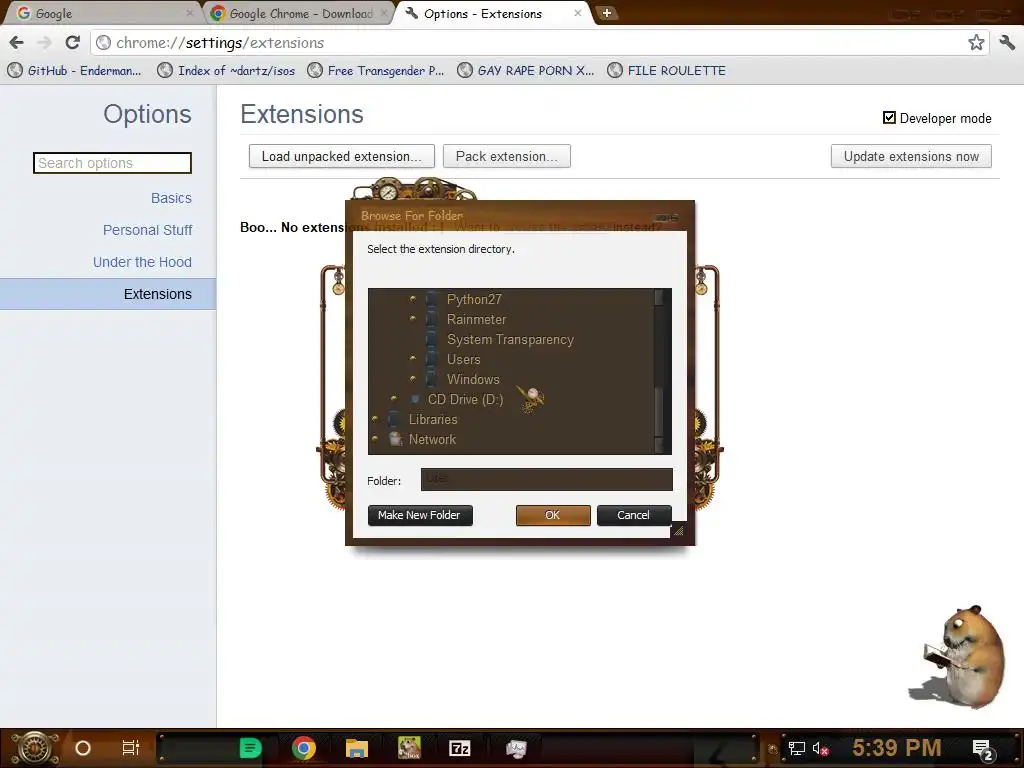Image resolution: width=1024 pixels, height=768 pixels.
Task: Switch to the Google Chrome - Download tab
Action: 301,14
